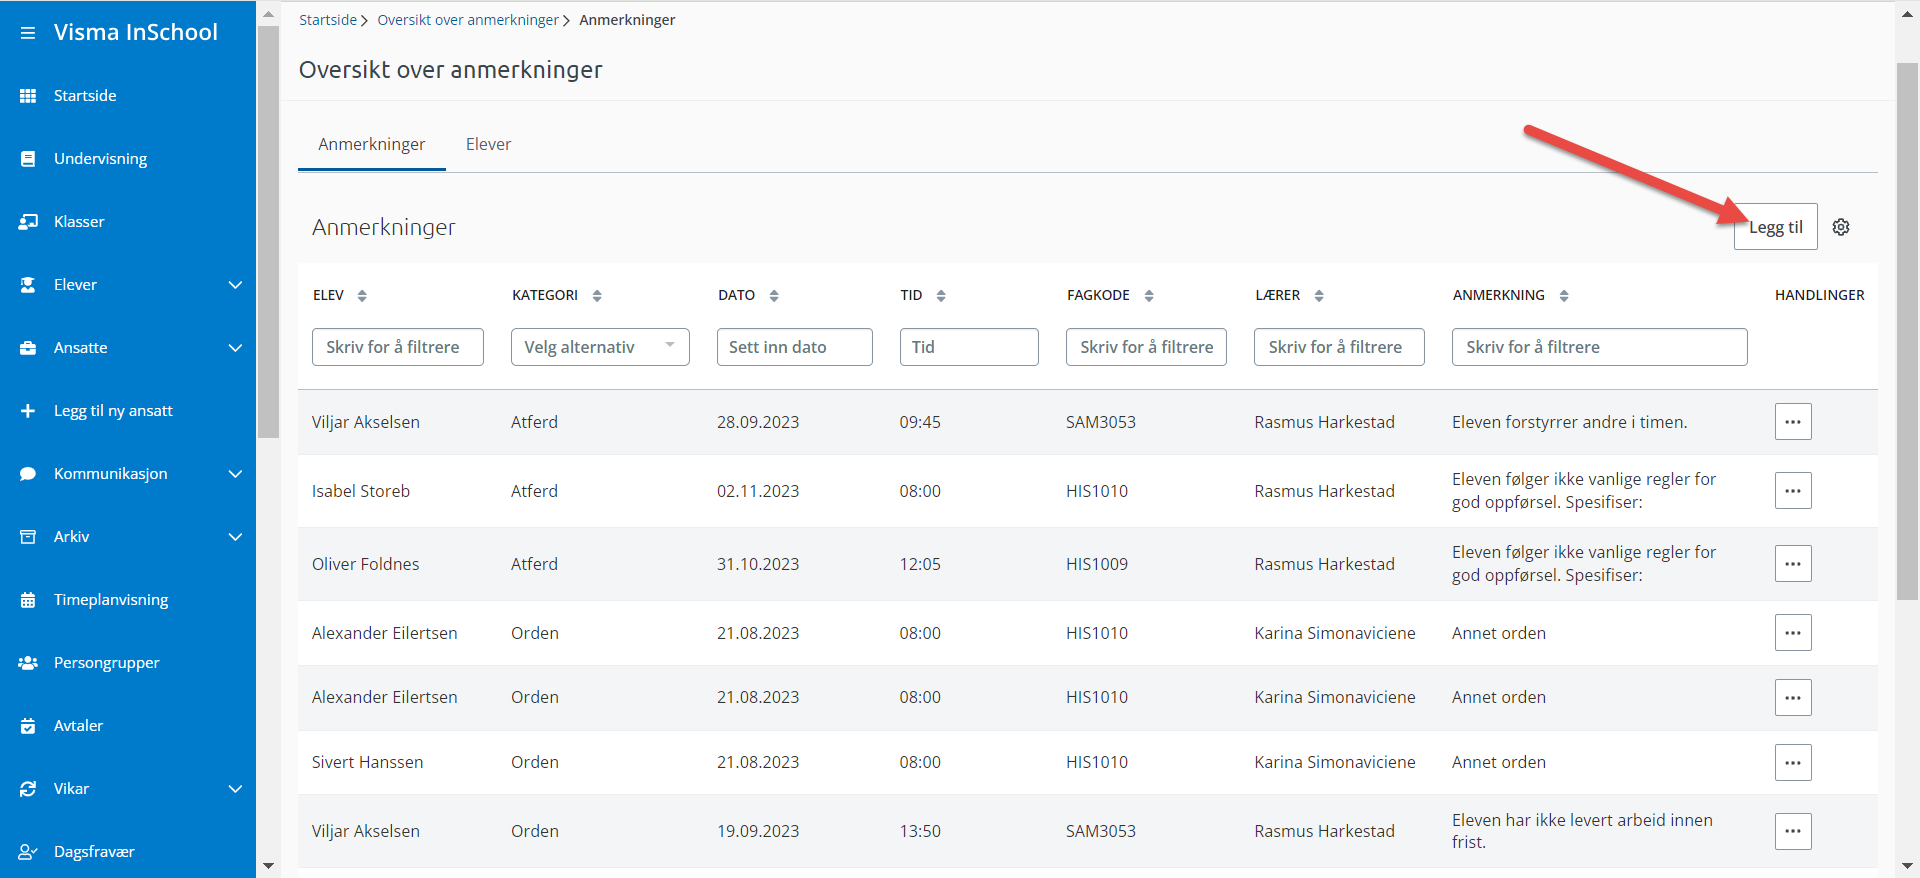Click the Dagsfravær person icon
Viewport: 1920px width, 878px height.
pos(28,852)
